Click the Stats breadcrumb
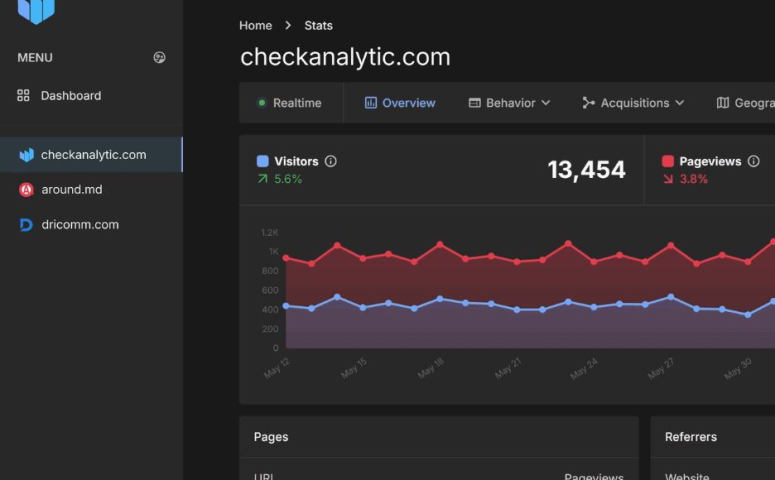Screen dimensions: 775x480 click(x=318, y=26)
